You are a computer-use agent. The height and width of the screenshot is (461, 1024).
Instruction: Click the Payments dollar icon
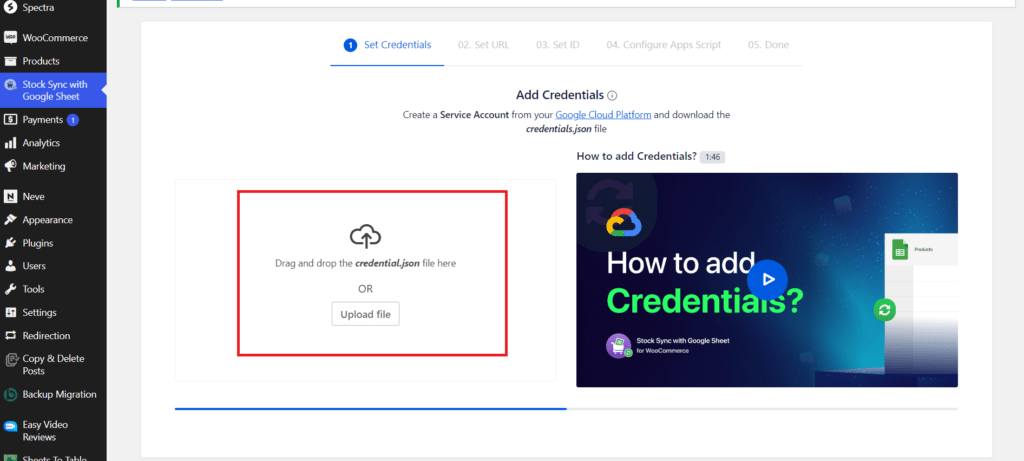tap(10, 120)
